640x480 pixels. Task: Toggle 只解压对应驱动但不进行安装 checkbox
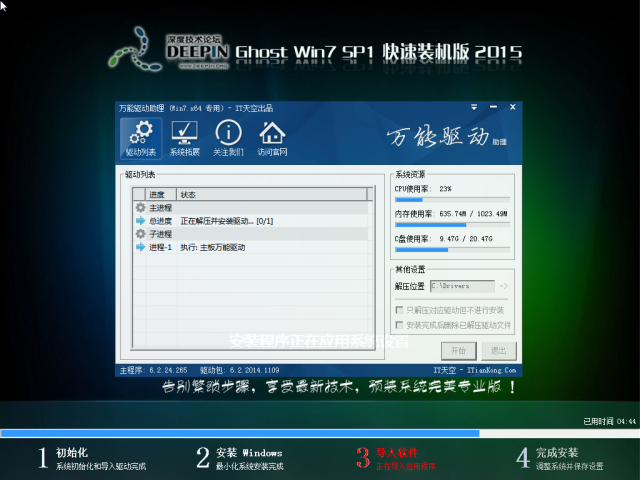(x=400, y=310)
